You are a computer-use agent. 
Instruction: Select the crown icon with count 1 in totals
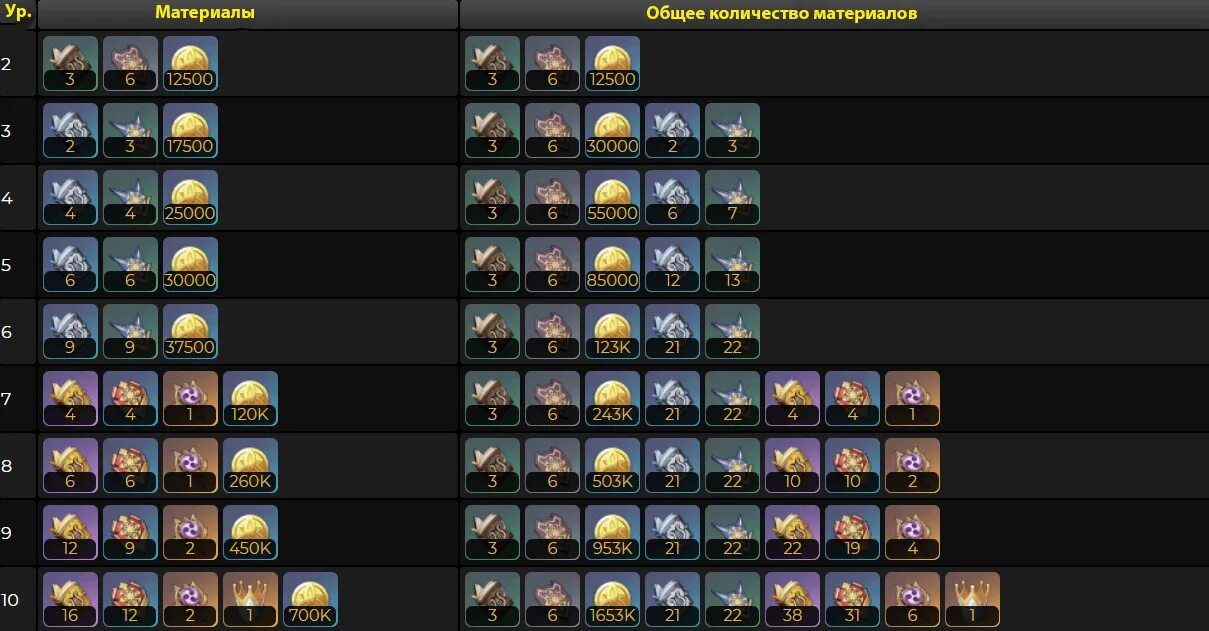972,599
